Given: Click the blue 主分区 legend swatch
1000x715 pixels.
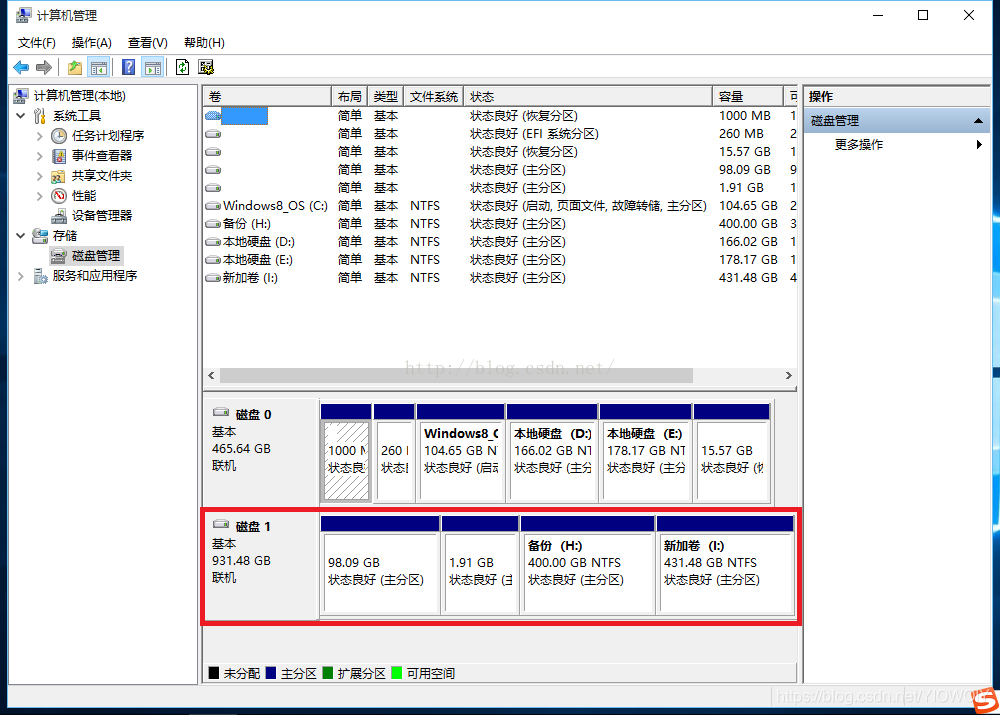Looking at the screenshot, I should click(270, 673).
